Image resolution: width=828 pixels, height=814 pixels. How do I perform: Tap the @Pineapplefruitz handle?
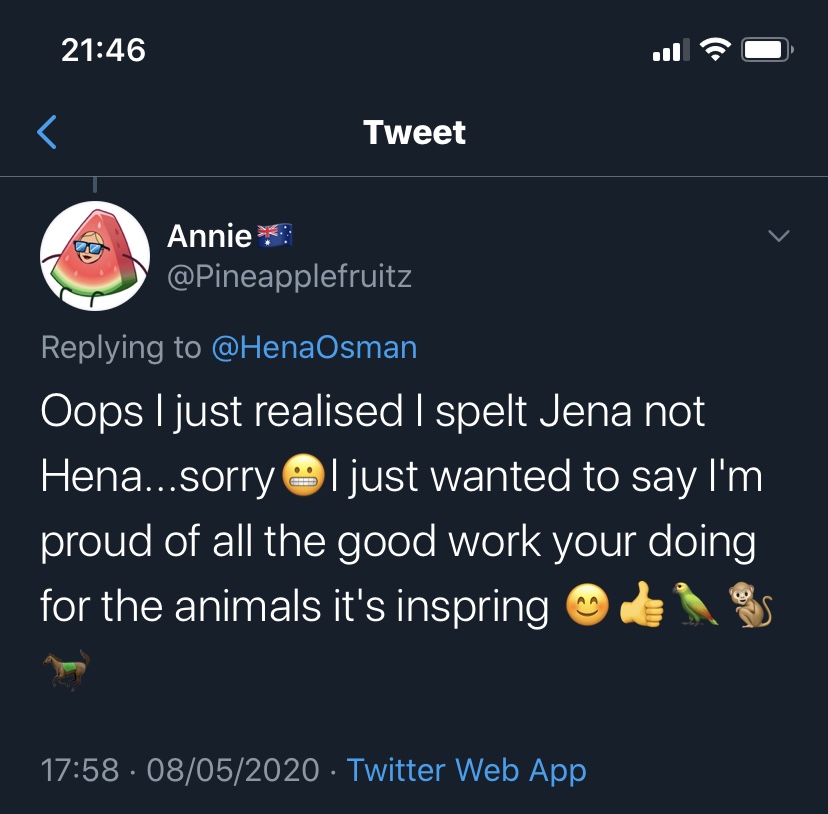(289, 275)
